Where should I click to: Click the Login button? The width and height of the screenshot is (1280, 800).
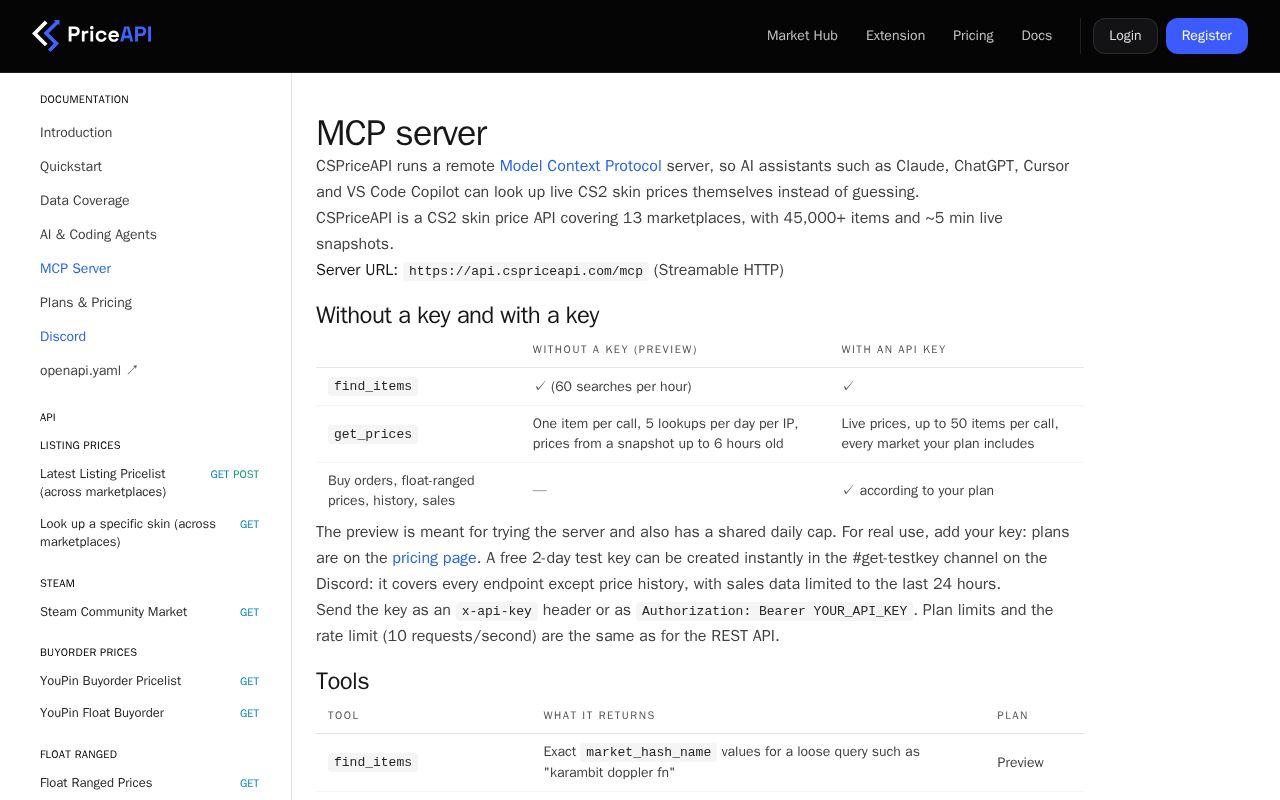(x=1125, y=36)
